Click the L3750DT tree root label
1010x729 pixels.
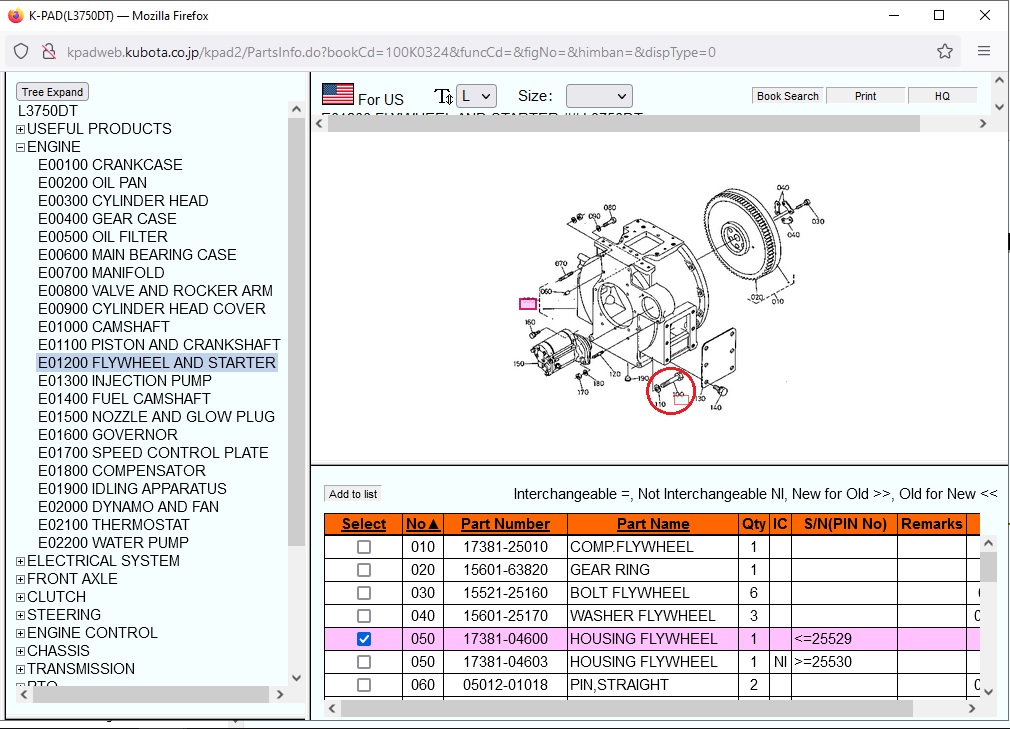pyautogui.click(x=48, y=111)
